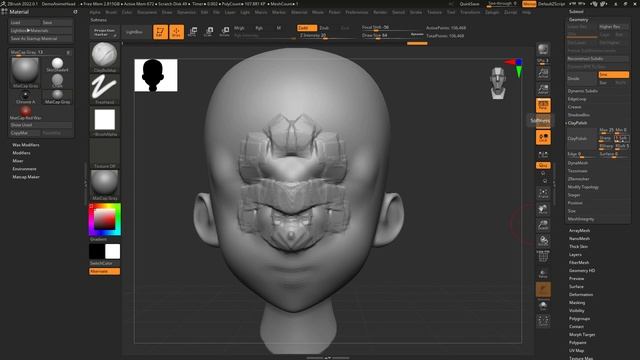The width and height of the screenshot is (640, 360).
Task: Expand the Mixer section
Action: 18,161
